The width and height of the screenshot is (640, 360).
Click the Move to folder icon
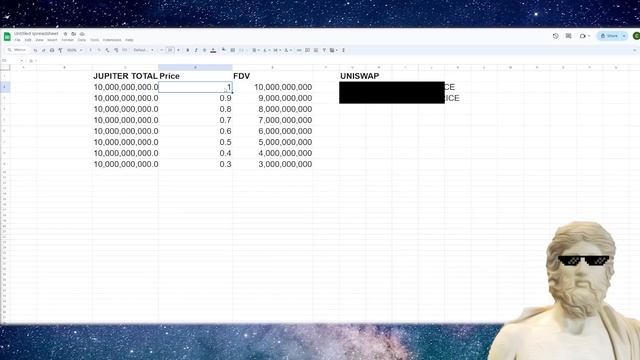pos(73,34)
